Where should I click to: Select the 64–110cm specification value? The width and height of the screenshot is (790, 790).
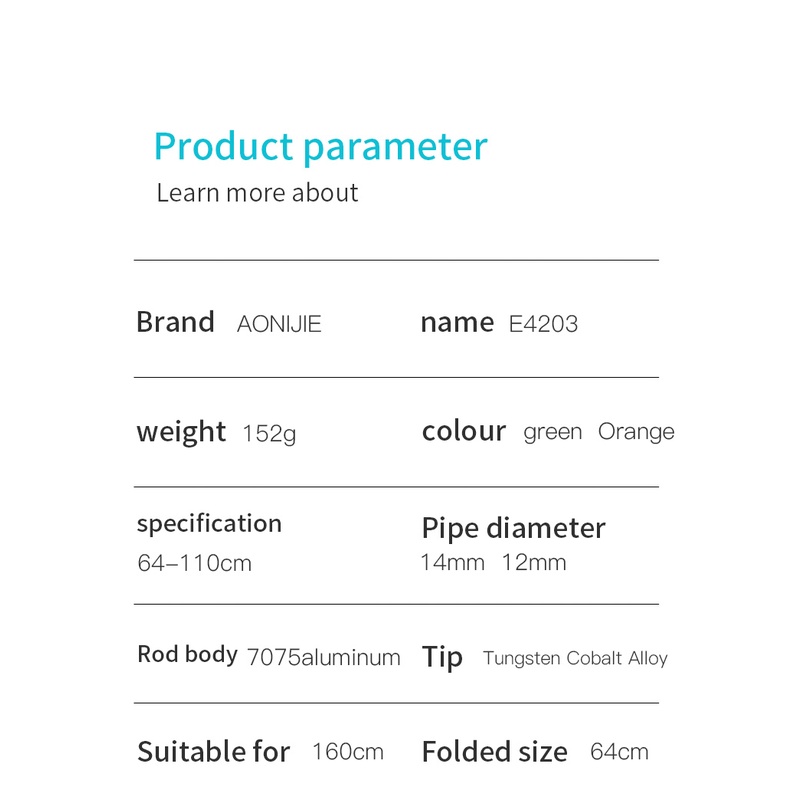click(x=194, y=563)
